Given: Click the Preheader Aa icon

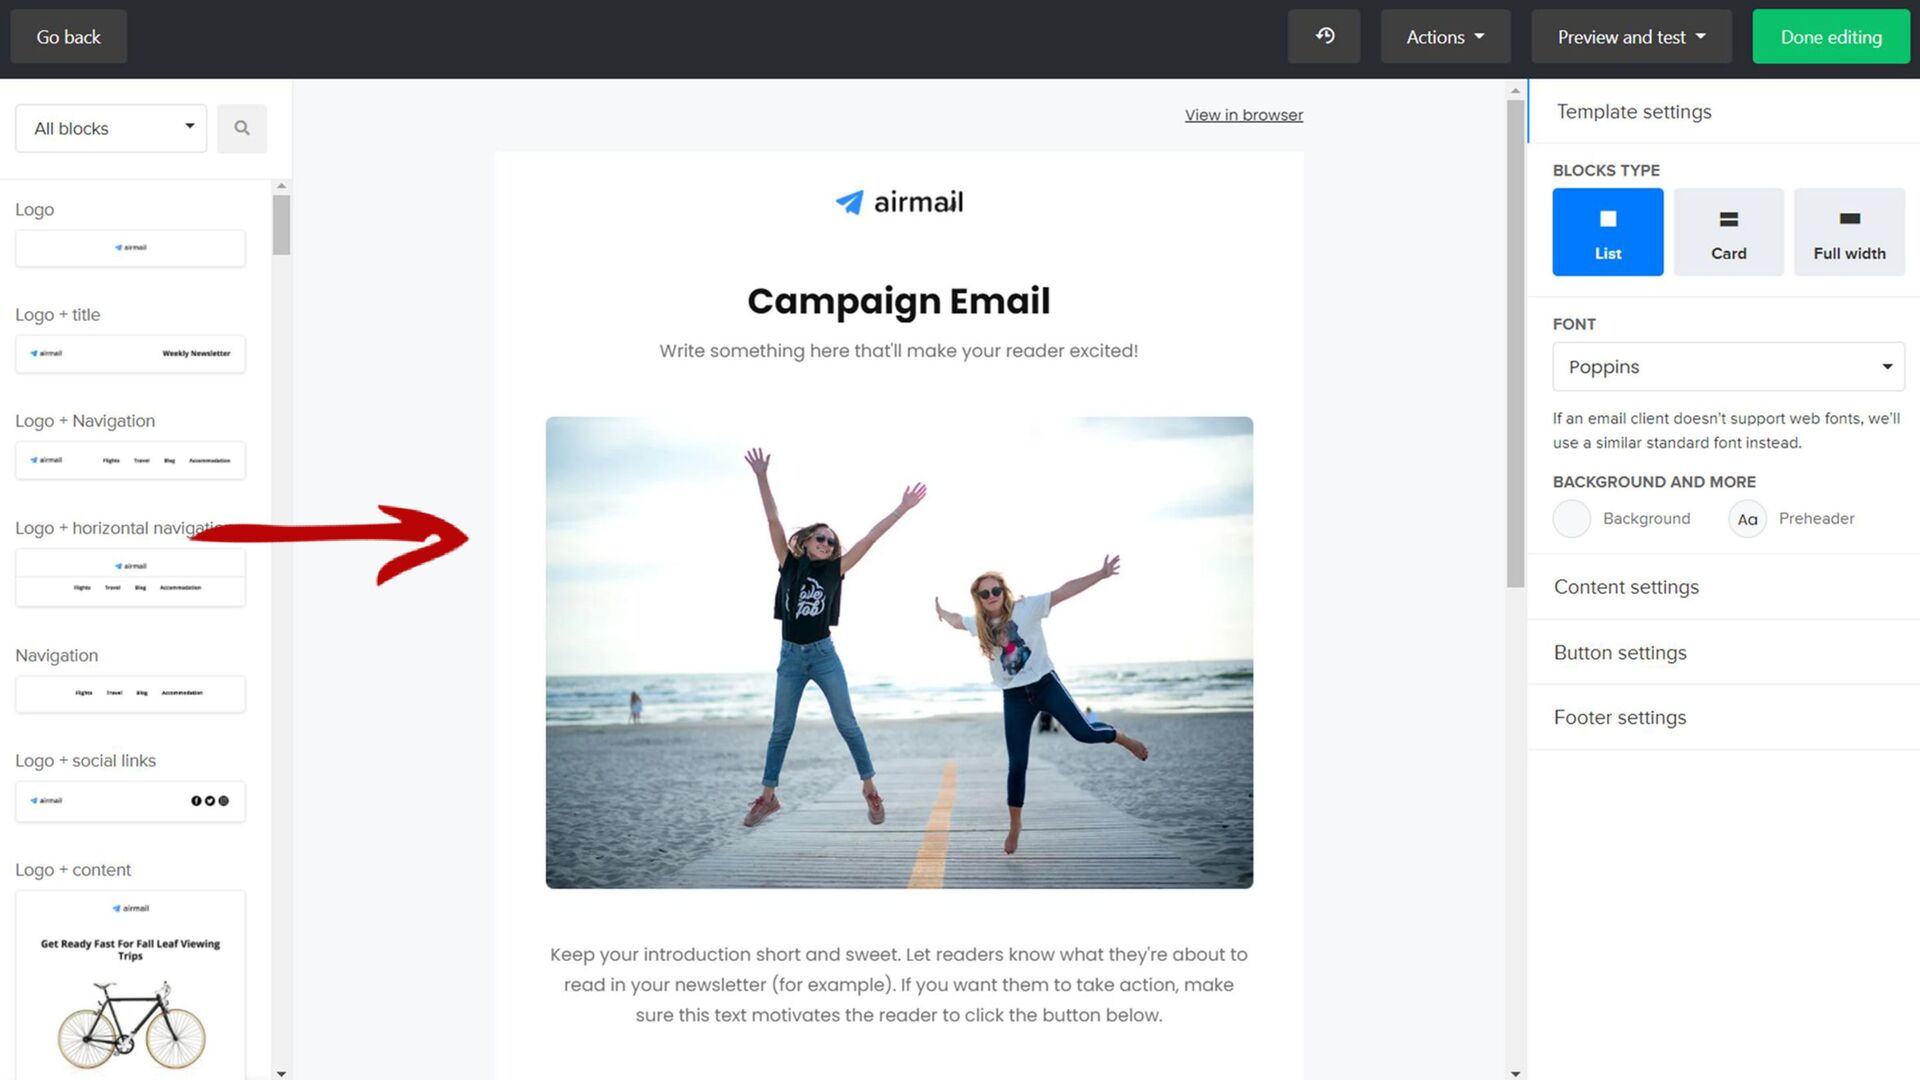Looking at the screenshot, I should 1747,519.
